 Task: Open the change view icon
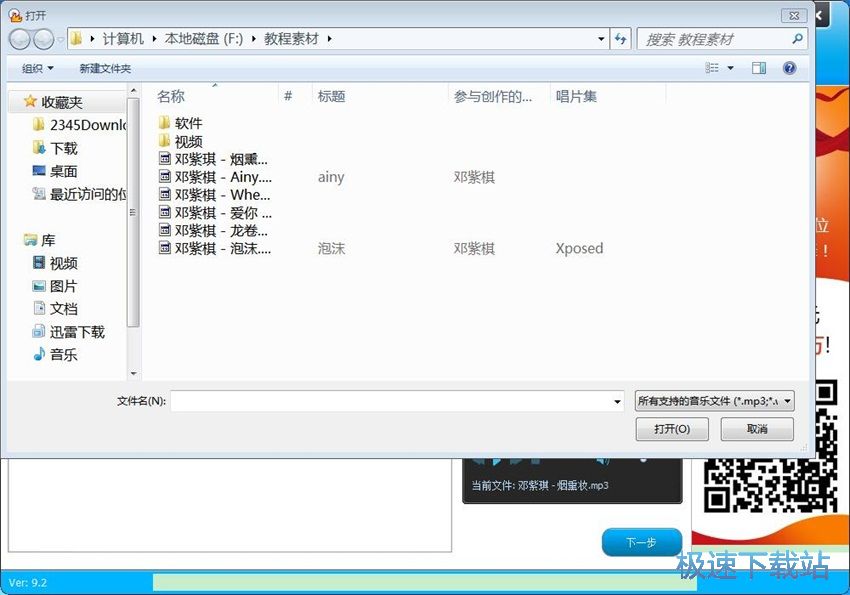711,68
